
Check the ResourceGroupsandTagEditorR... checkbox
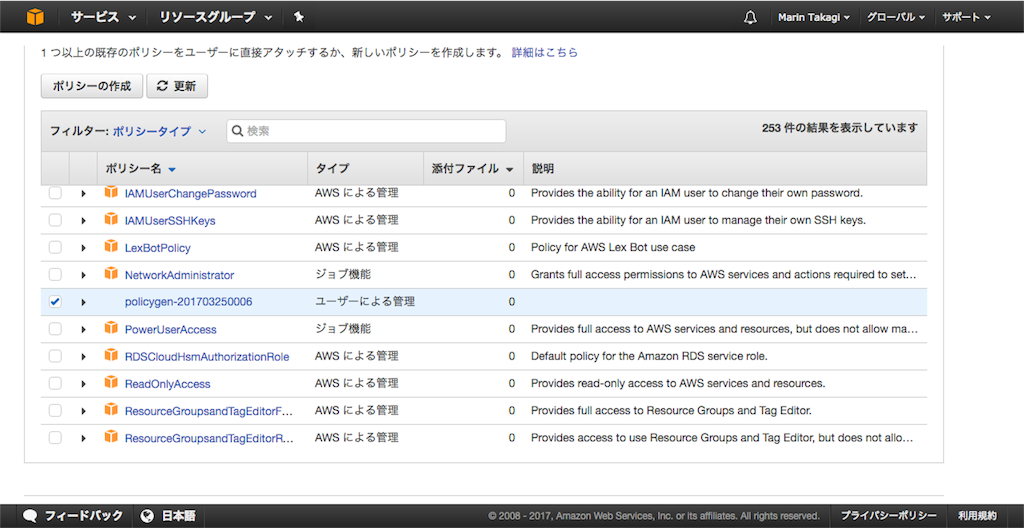(x=56, y=437)
